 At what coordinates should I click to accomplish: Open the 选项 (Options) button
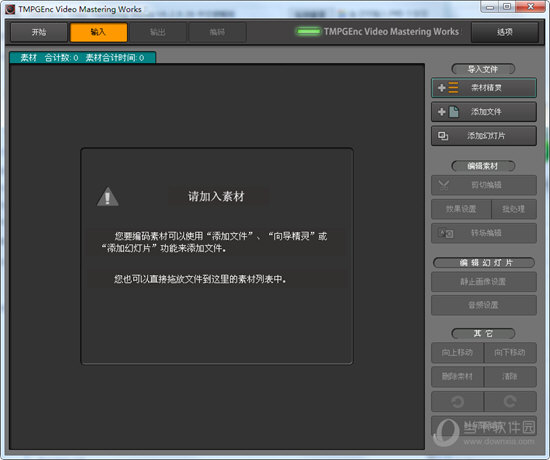[x=504, y=32]
